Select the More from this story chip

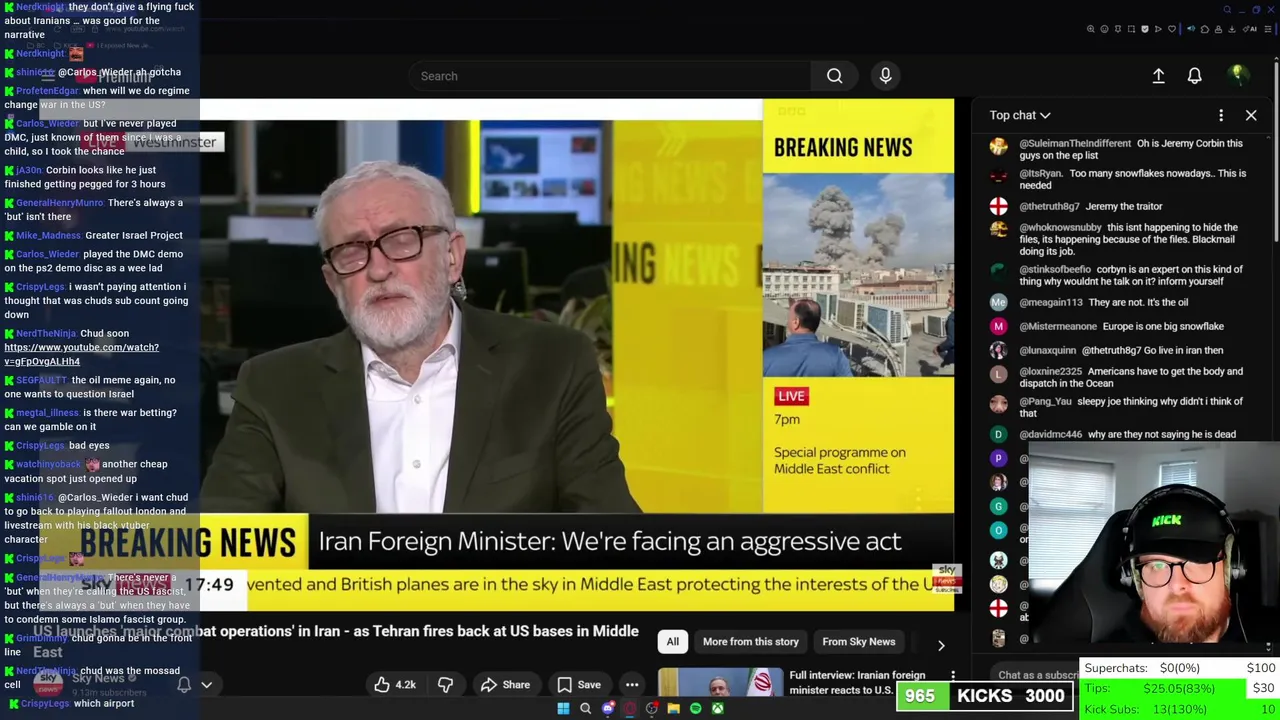[750, 642]
